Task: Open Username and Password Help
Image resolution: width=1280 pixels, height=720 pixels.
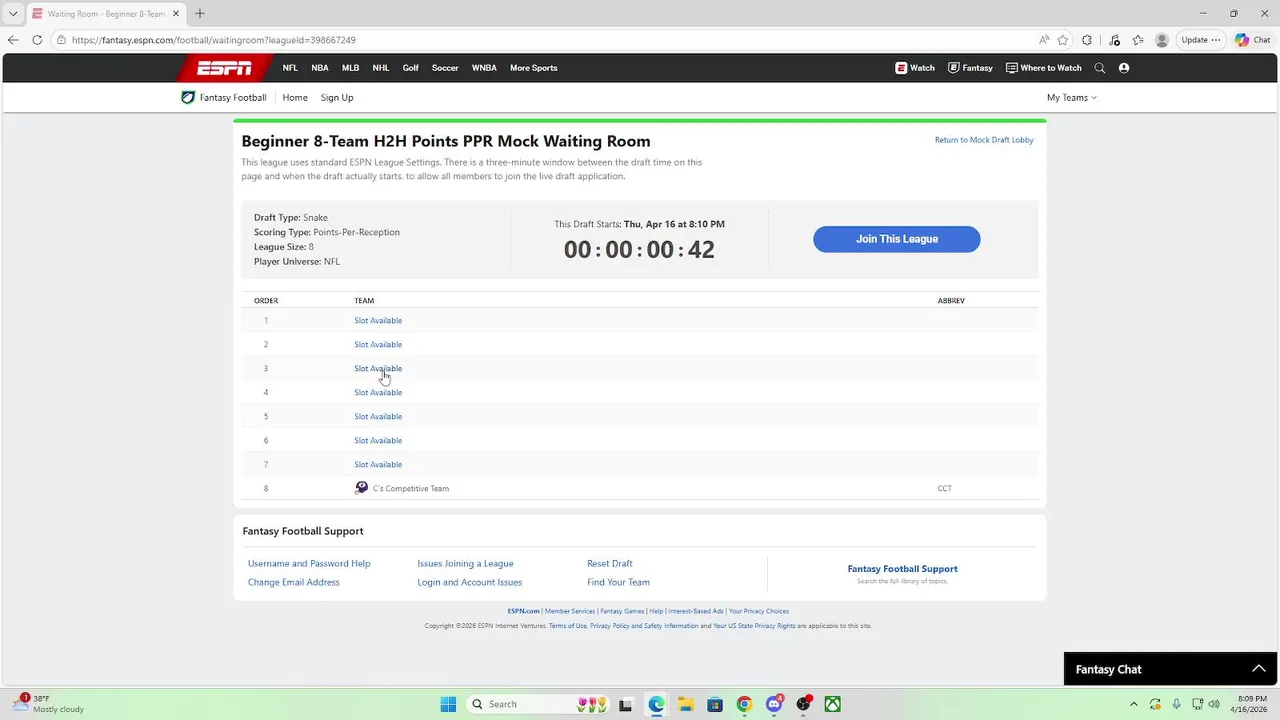Action: (309, 563)
